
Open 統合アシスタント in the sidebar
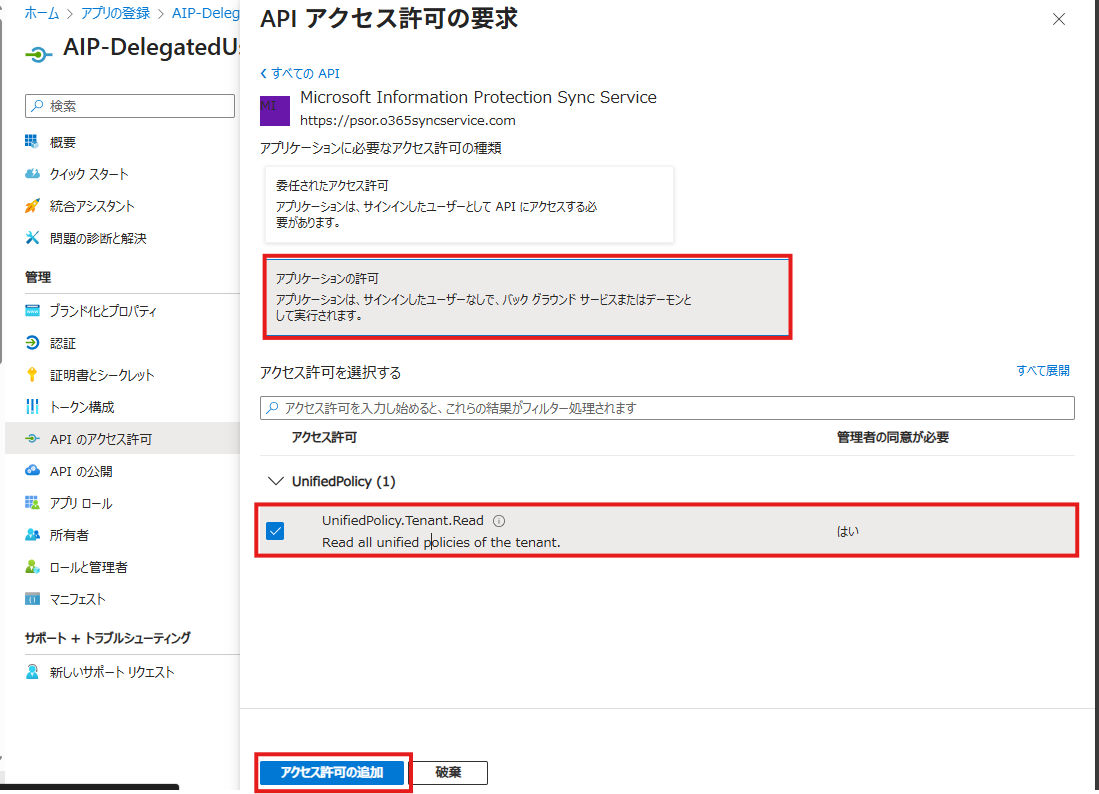[x=92, y=206]
